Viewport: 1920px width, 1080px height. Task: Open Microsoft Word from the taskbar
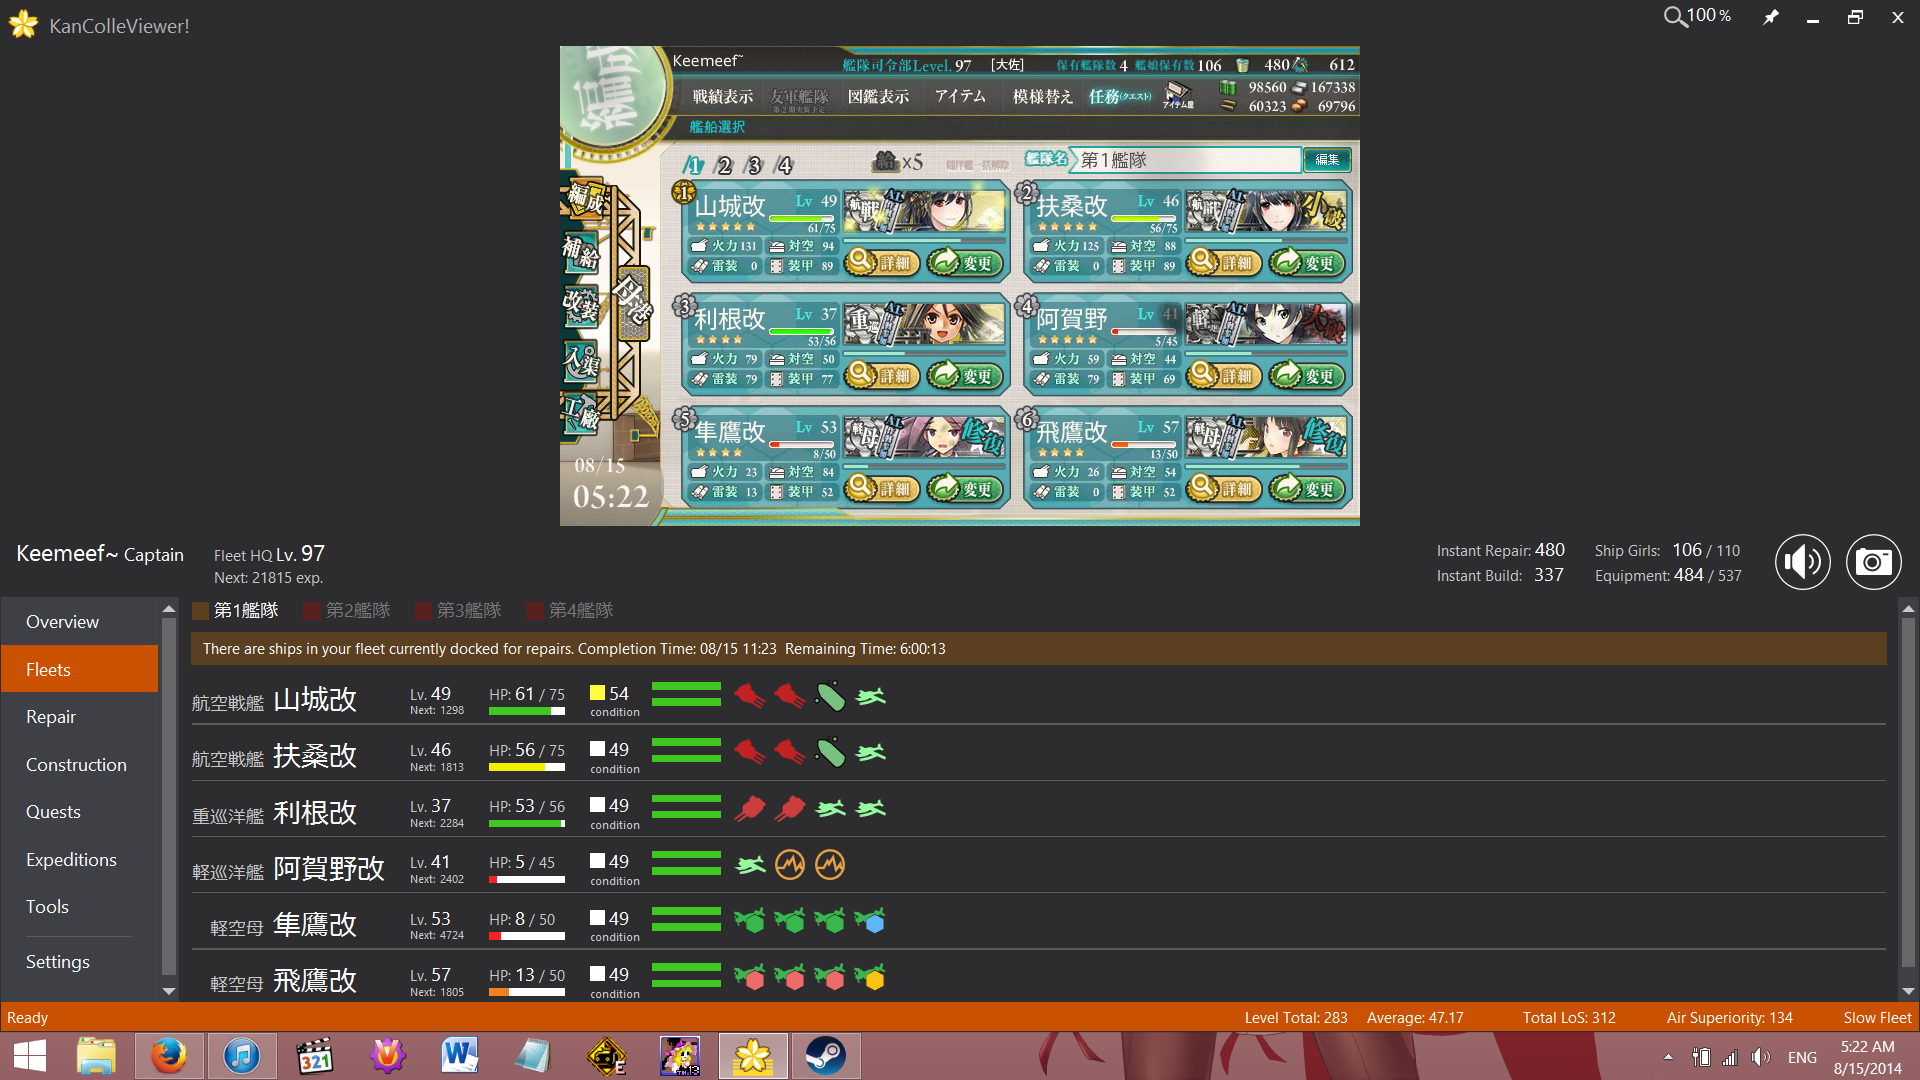coord(460,1056)
